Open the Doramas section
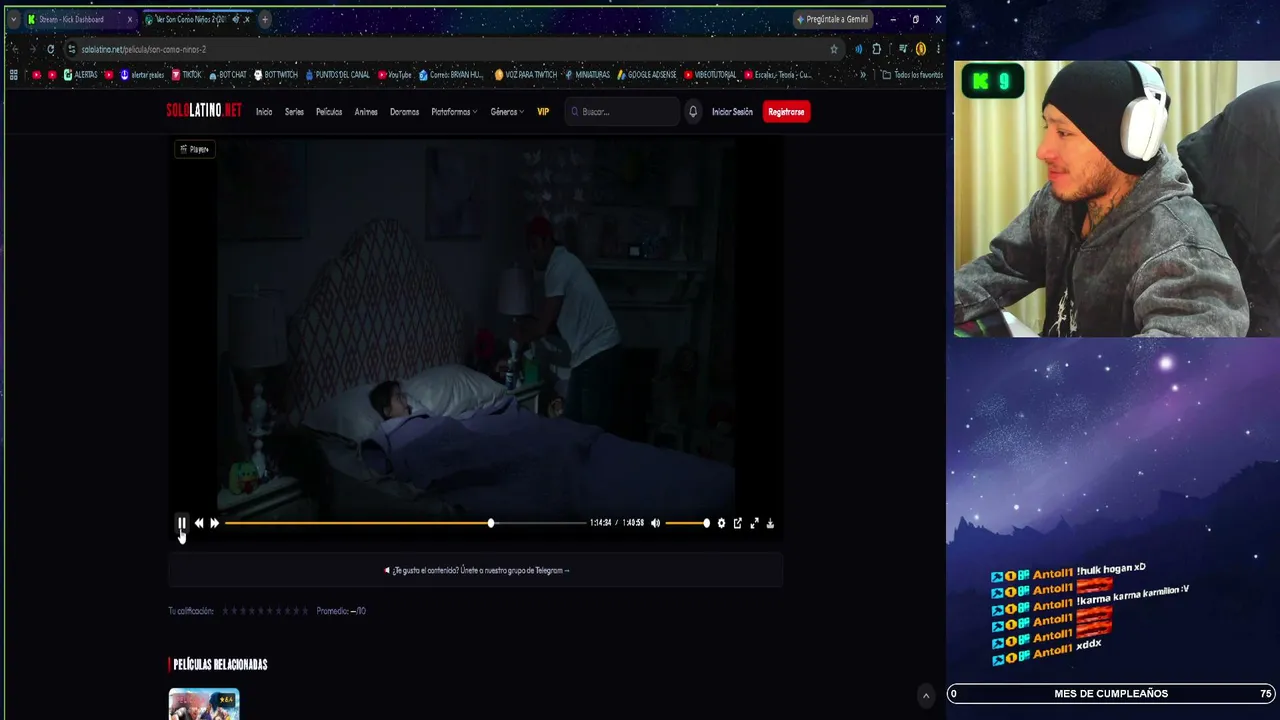This screenshot has height=720, width=1280. click(x=405, y=112)
